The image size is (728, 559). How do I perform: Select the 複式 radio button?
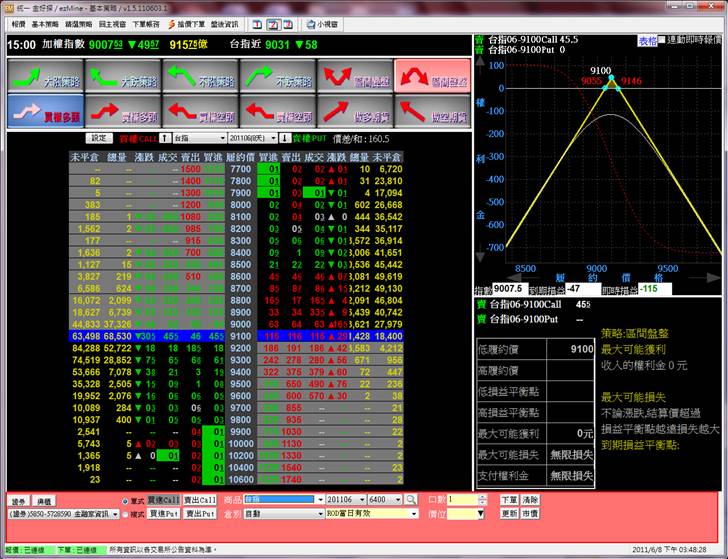[124, 513]
